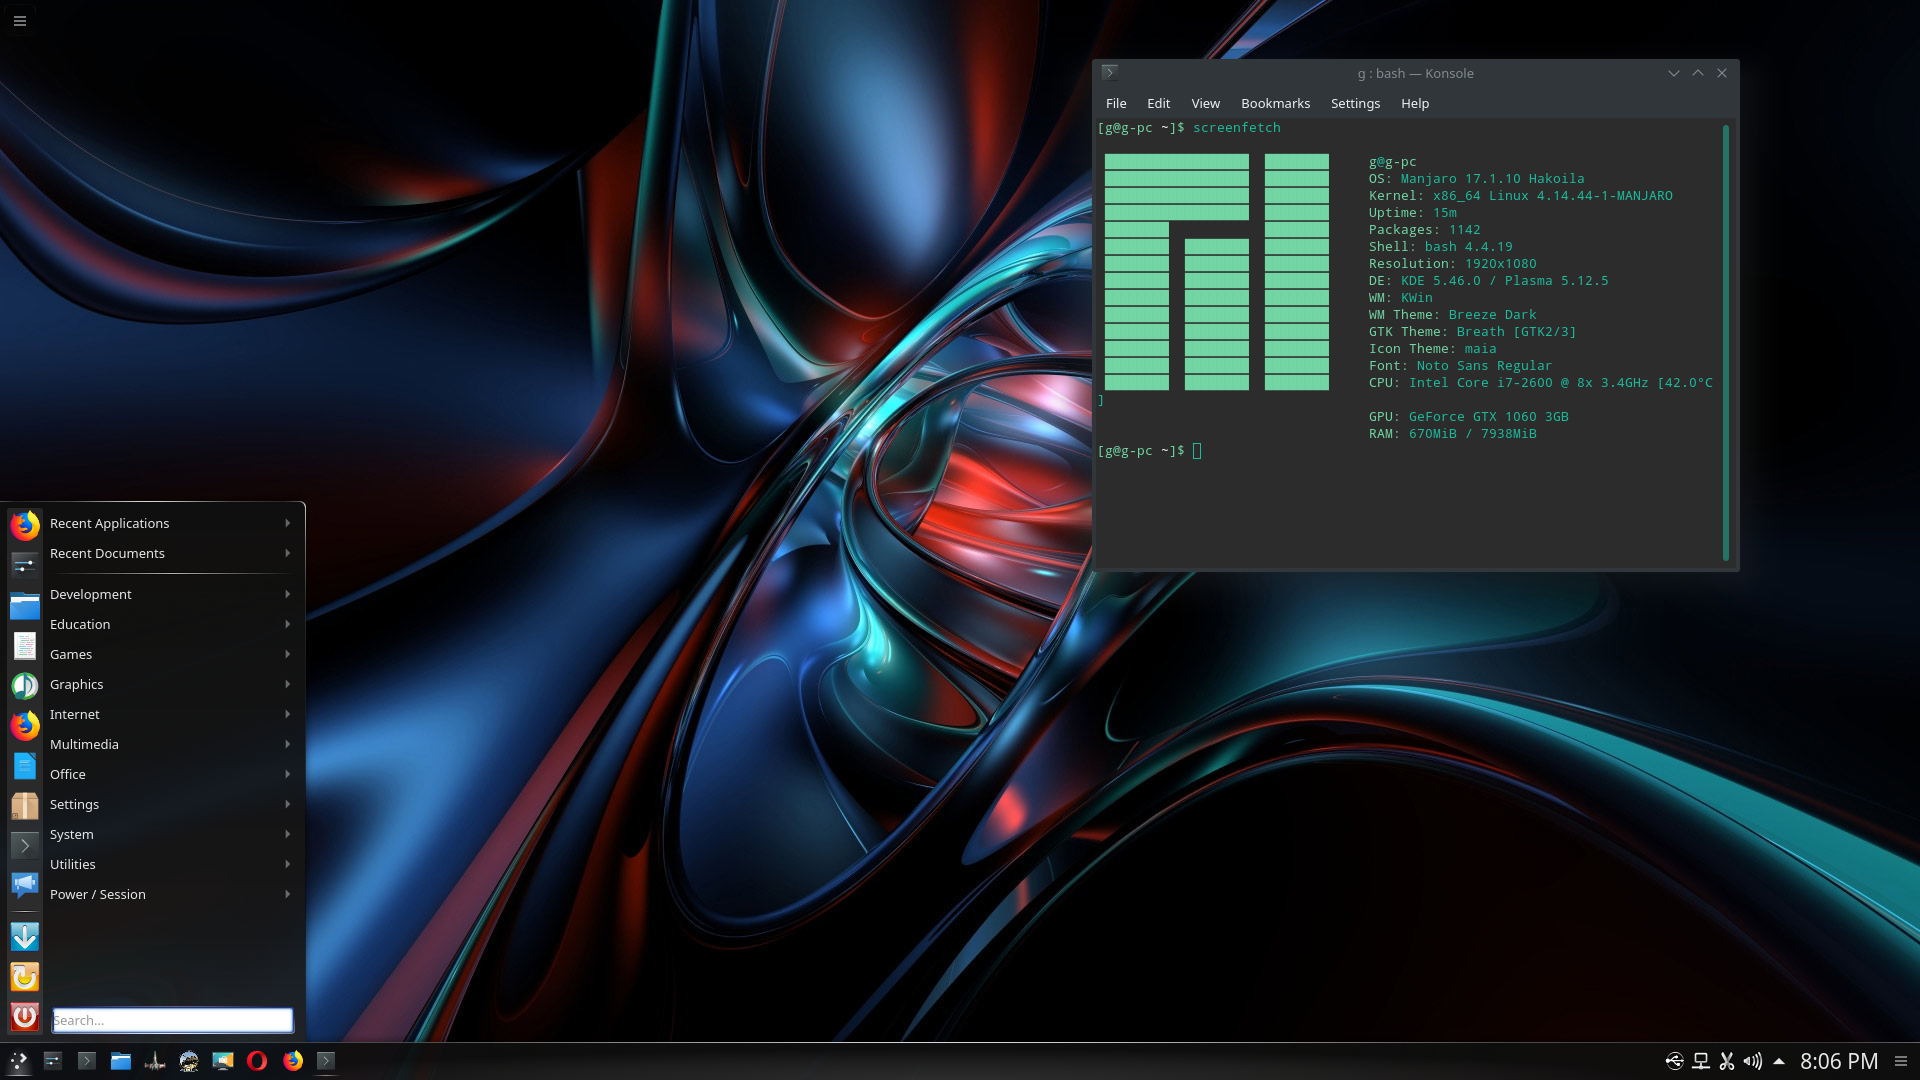Image resolution: width=1920 pixels, height=1080 pixels.
Task: Open the audio volume tray icon
Action: tap(1753, 1061)
